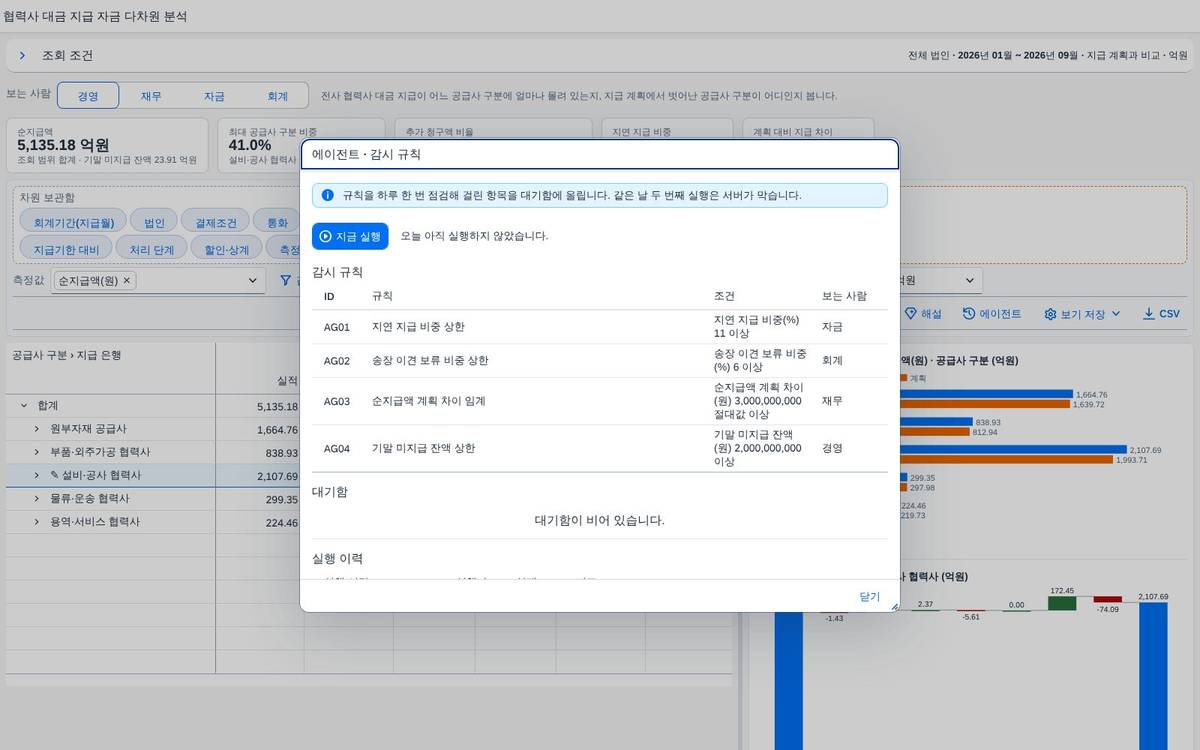Click the pencil icon on 설비·공사 협력사 row
This screenshot has height=750, width=1200.
pos(54,475)
